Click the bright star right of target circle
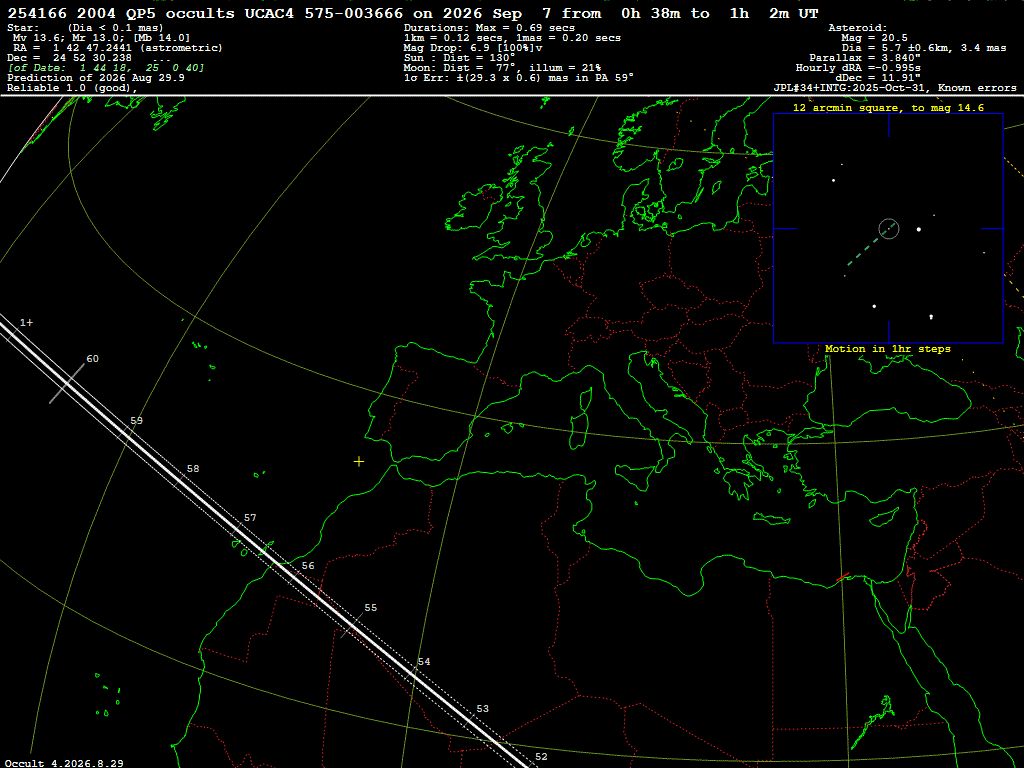Image resolution: width=1024 pixels, height=768 pixels. pos(919,229)
